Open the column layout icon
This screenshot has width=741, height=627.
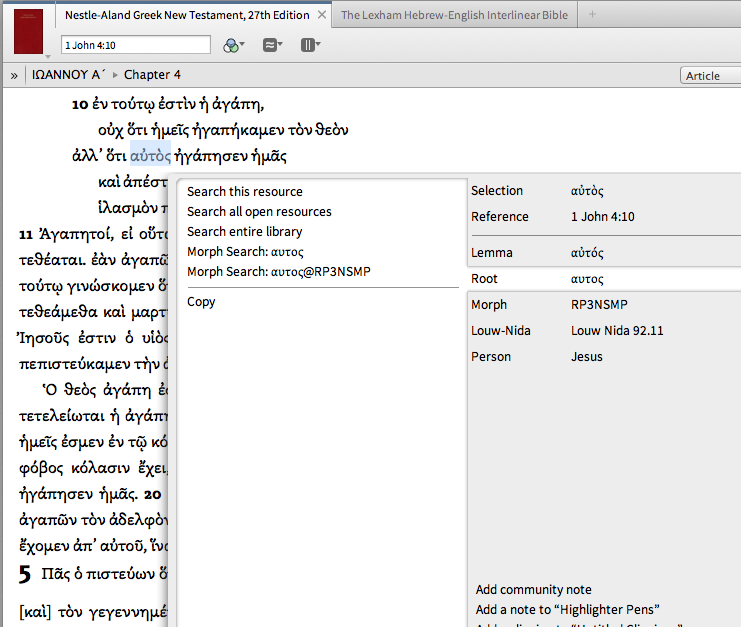point(309,45)
